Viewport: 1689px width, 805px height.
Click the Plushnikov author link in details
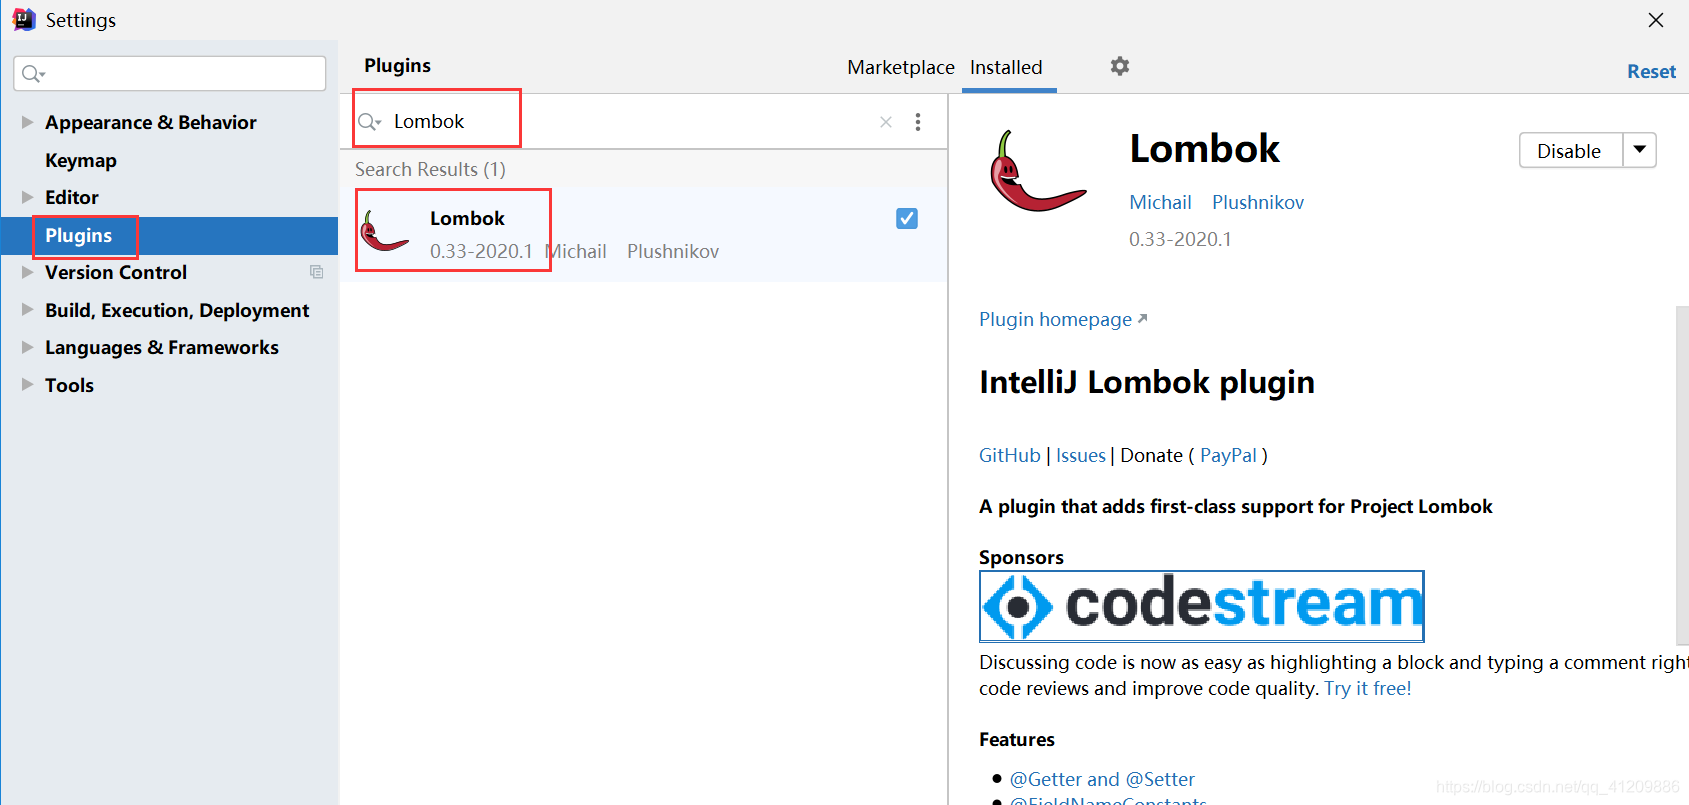(x=1258, y=202)
